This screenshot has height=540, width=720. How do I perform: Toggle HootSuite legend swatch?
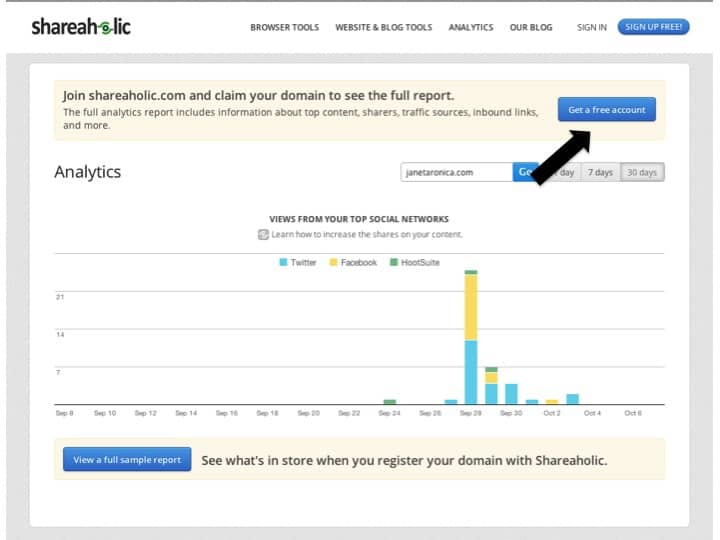(394, 262)
